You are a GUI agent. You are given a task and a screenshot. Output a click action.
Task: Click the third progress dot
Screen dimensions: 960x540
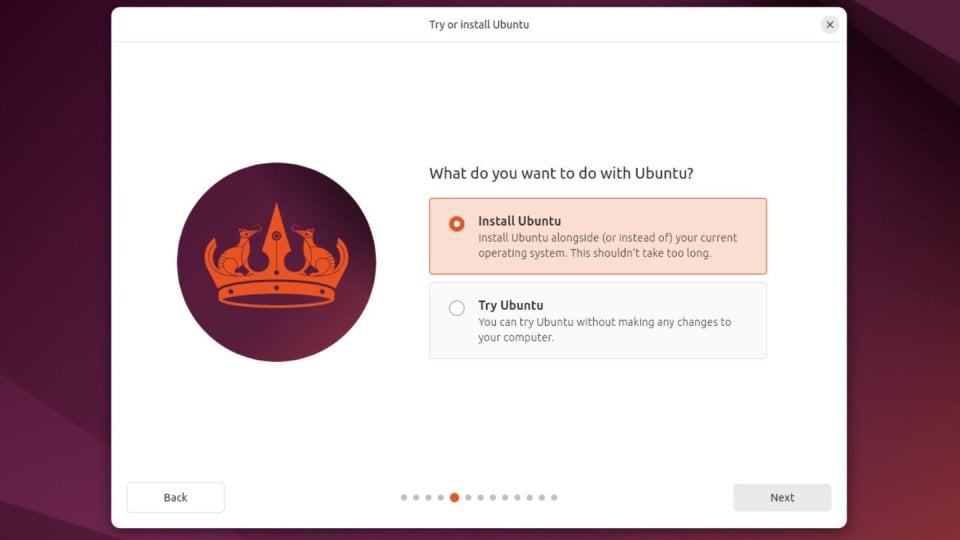click(429, 497)
